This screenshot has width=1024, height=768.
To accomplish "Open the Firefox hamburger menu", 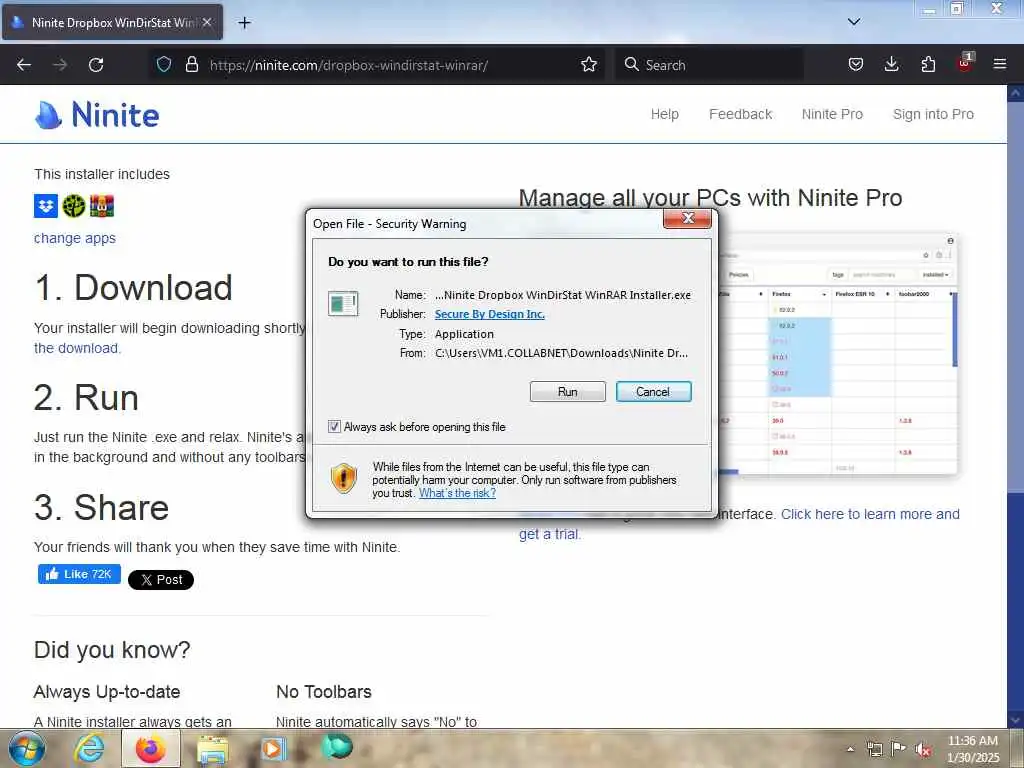I will (x=1000, y=64).
